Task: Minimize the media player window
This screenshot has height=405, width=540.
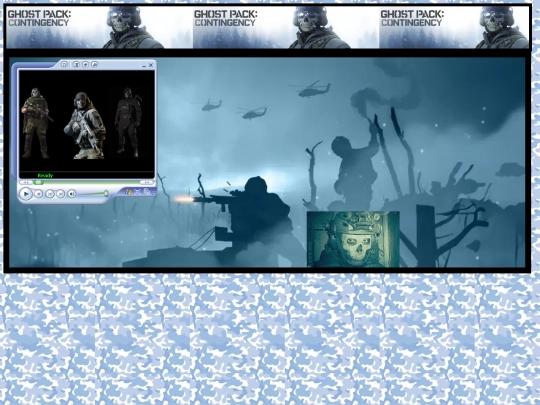Action: pos(144,65)
